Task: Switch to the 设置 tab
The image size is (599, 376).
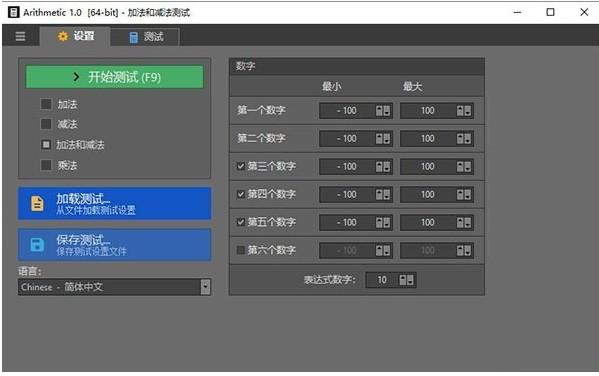Action: coord(75,36)
